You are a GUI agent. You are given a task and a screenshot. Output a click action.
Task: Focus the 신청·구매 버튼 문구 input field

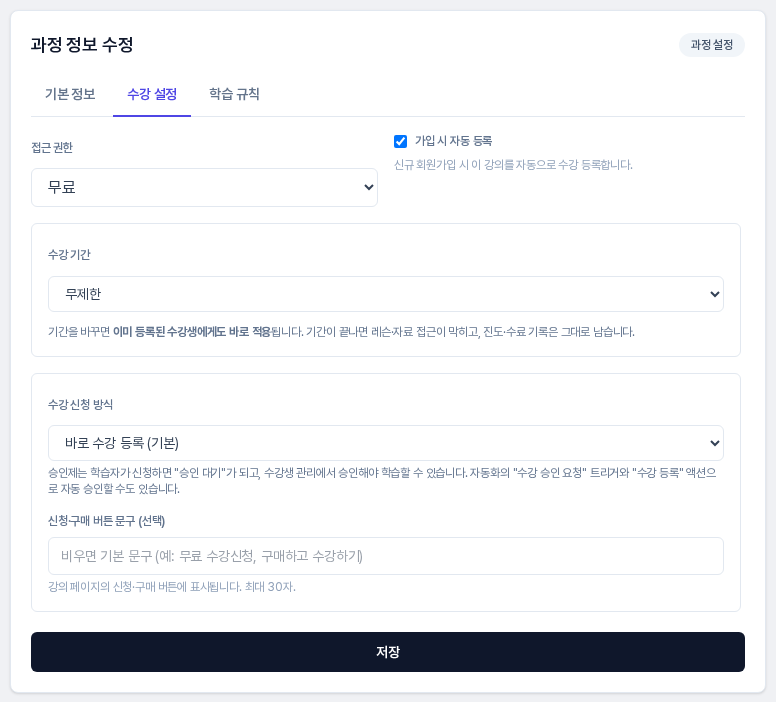coord(386,556)
